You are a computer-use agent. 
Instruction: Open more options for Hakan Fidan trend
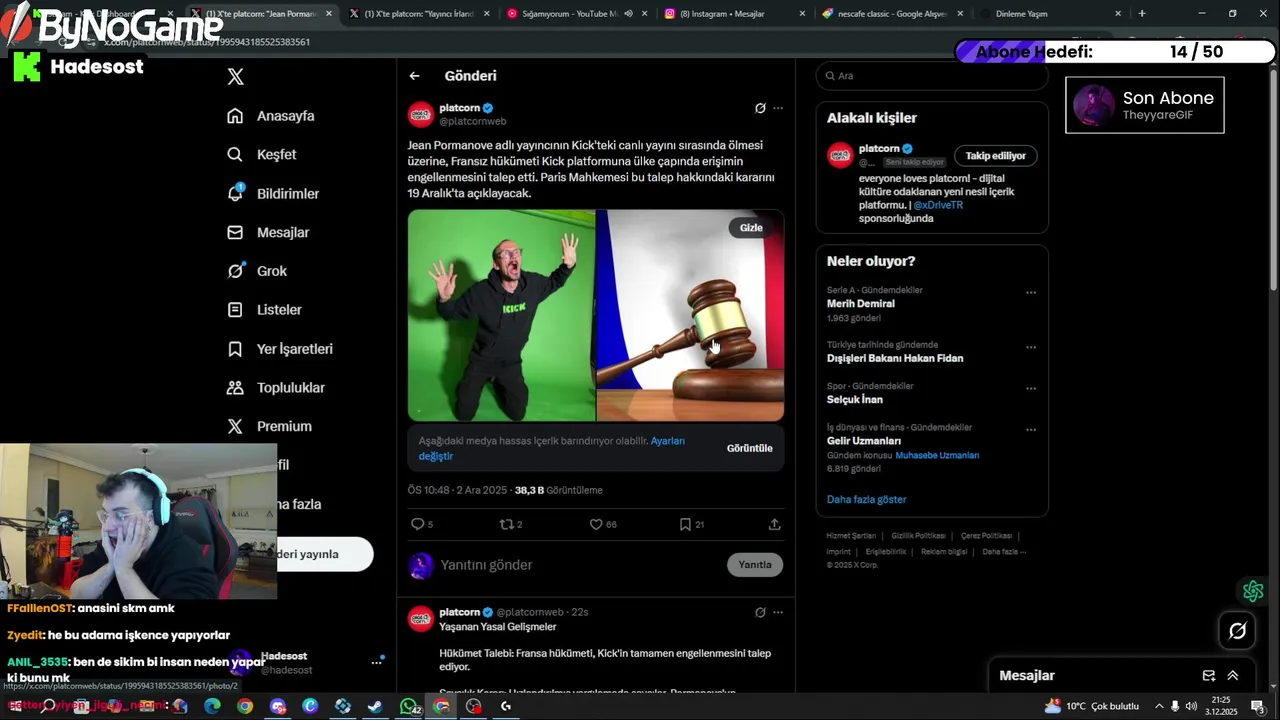pyautogui.click(x=1031, y=347)
